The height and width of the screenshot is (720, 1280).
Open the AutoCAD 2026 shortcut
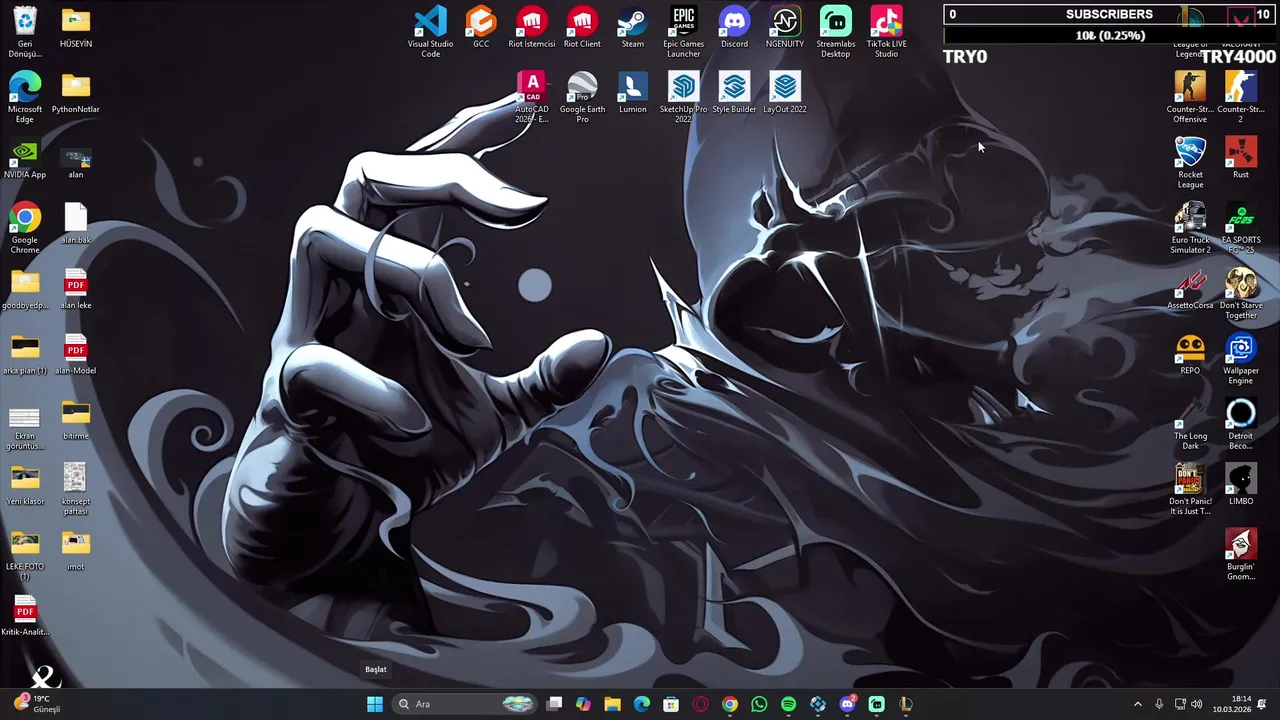click(x=531, y=97)
